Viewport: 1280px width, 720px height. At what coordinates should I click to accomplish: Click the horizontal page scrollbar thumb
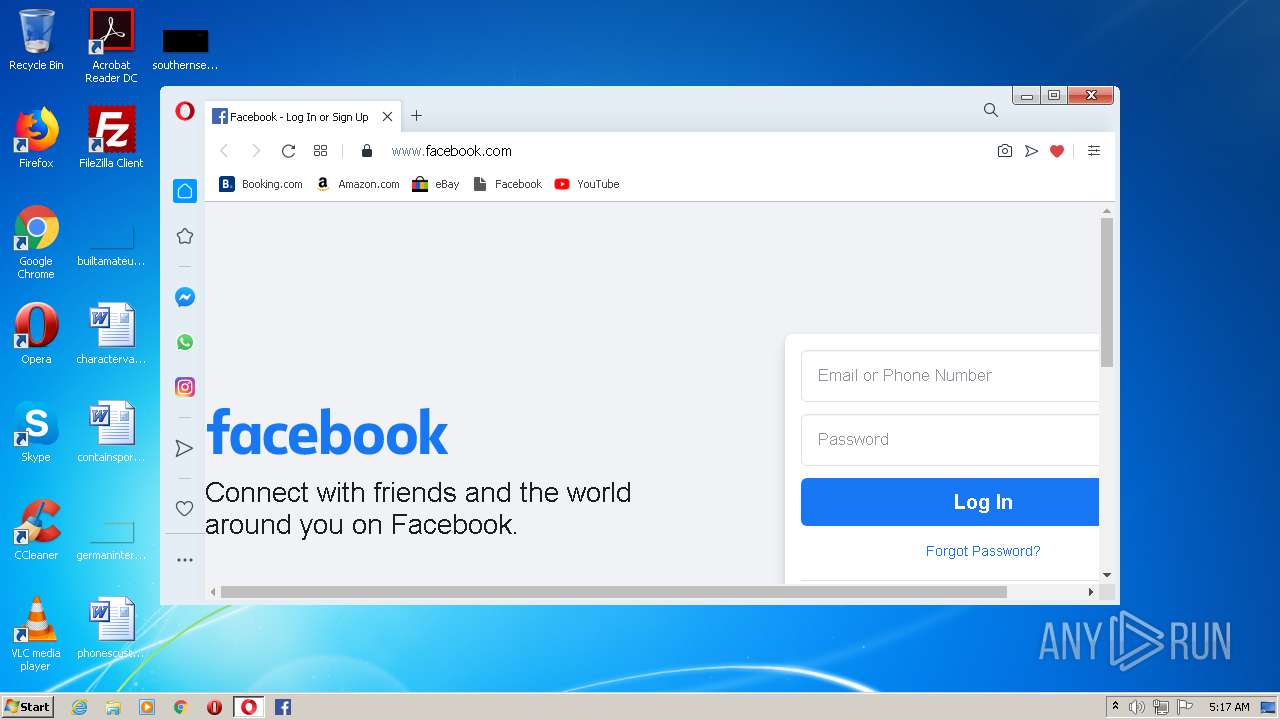tap(613, 592)
